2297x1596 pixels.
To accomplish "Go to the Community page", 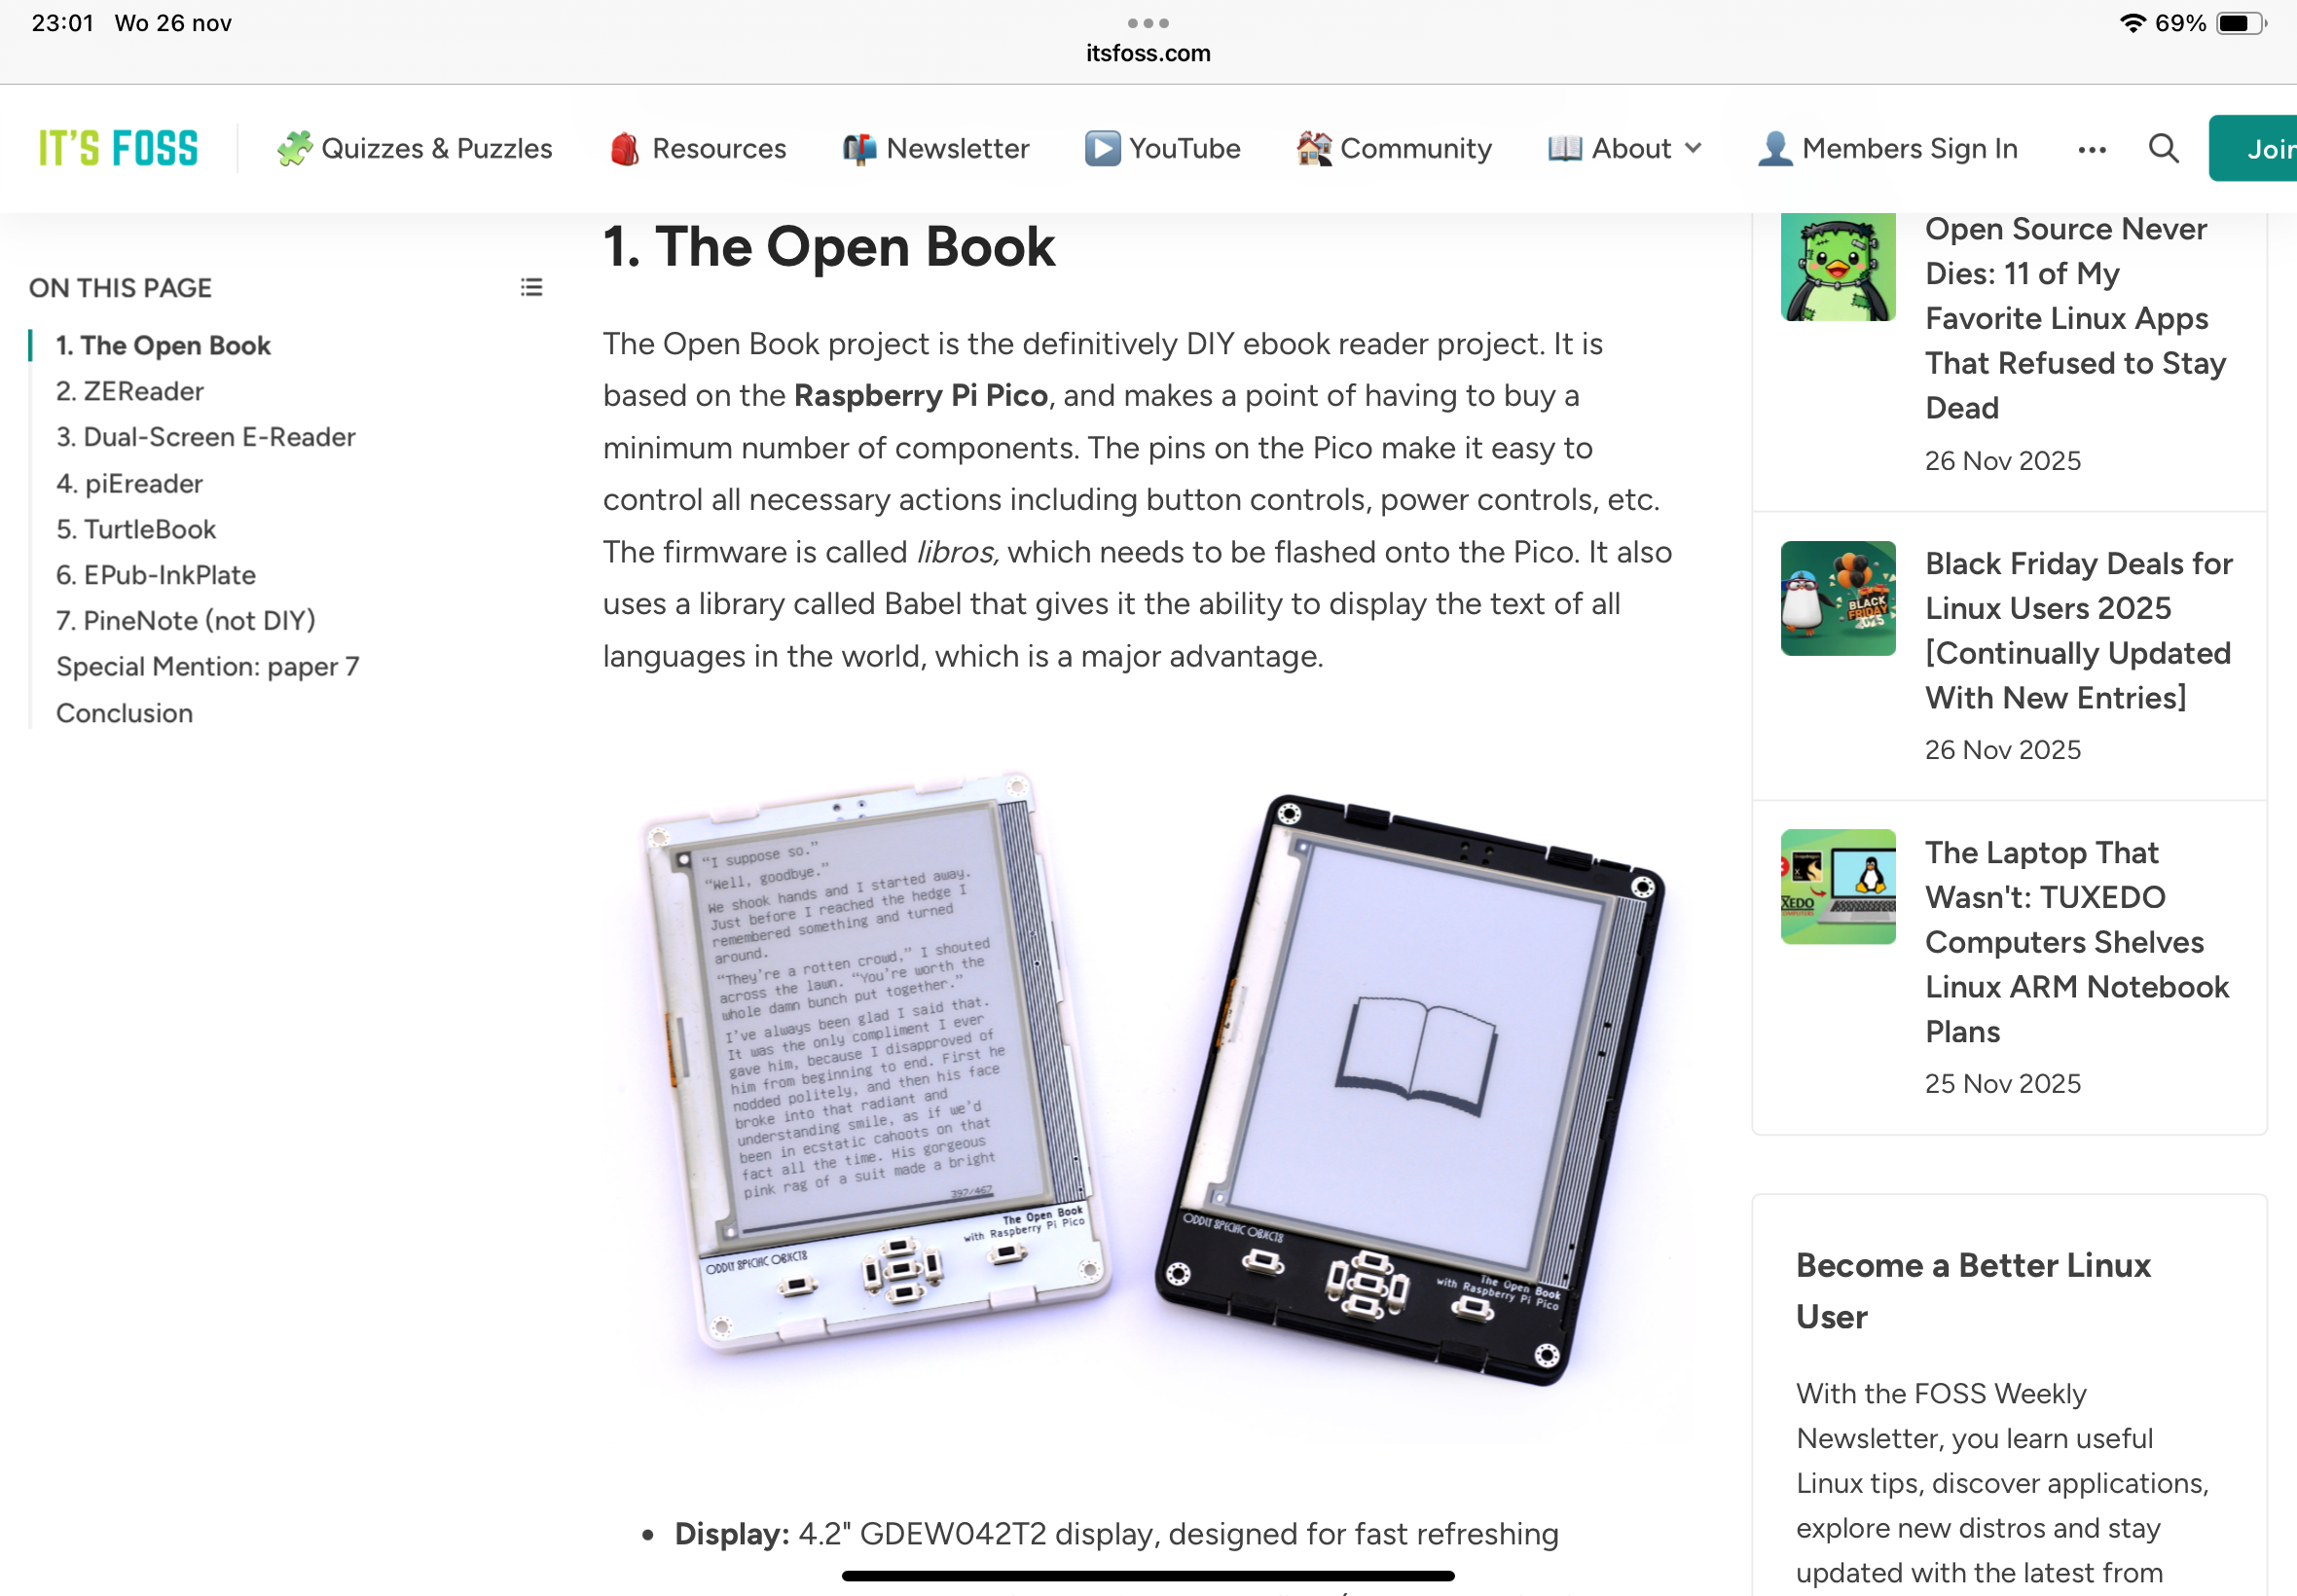I will coord(1393,148).
